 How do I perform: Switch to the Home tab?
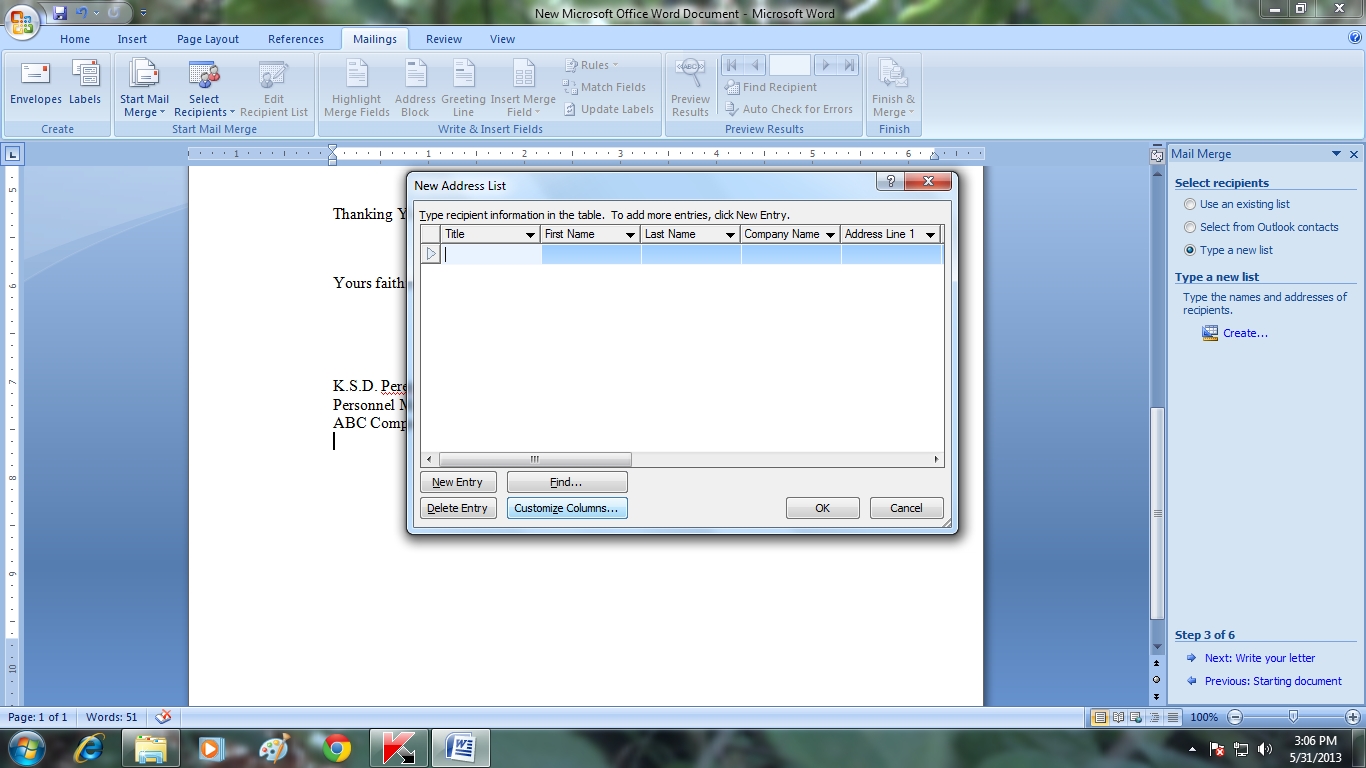coord(75,39)
